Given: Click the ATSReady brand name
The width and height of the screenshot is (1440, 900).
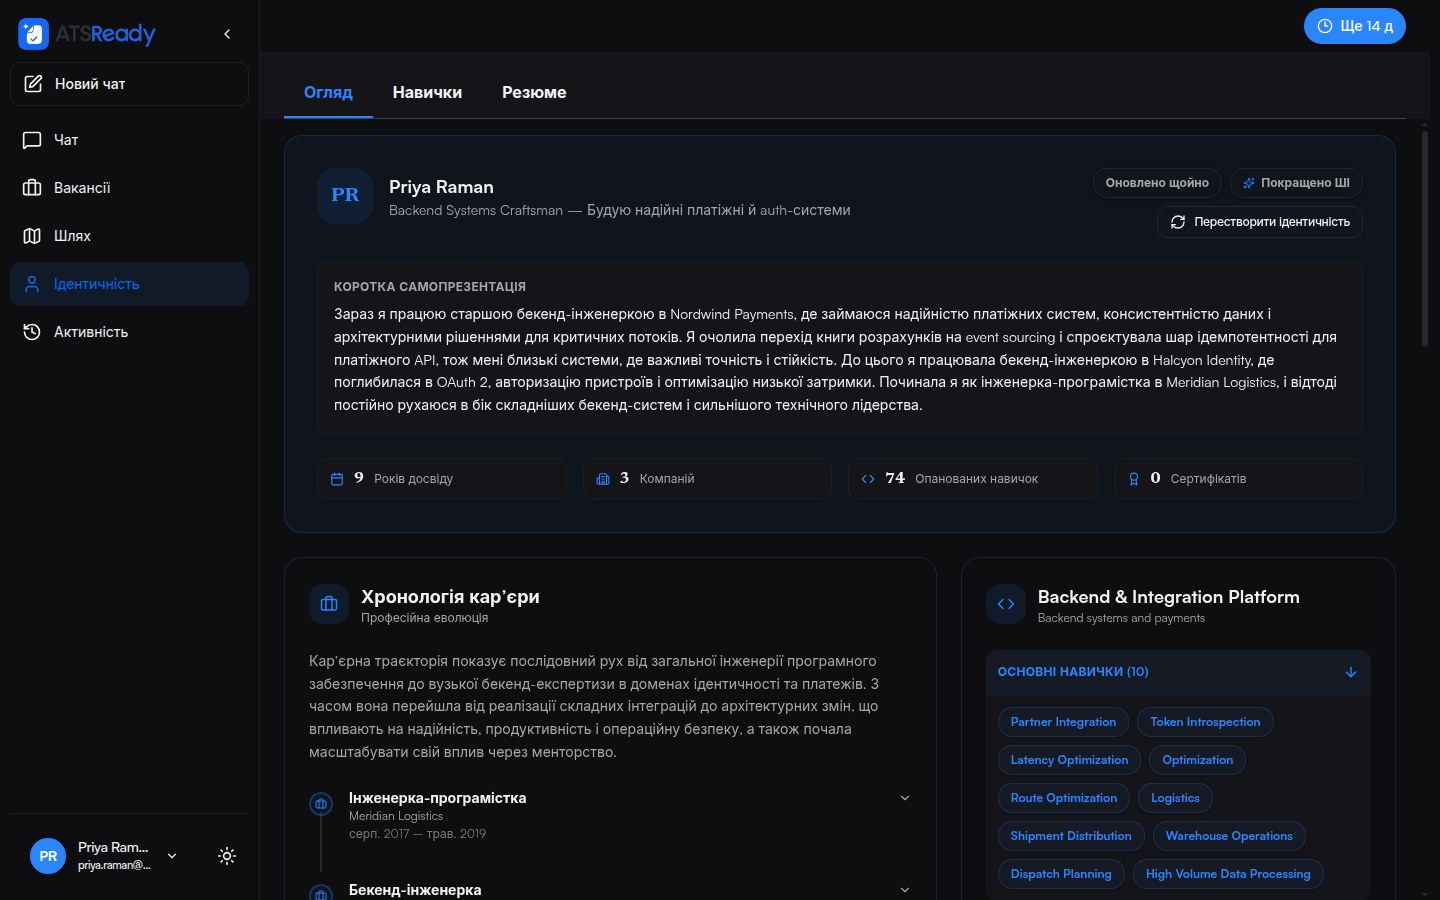Looking at the screenshot, I should pyautogui.click(x=105, y=34).
